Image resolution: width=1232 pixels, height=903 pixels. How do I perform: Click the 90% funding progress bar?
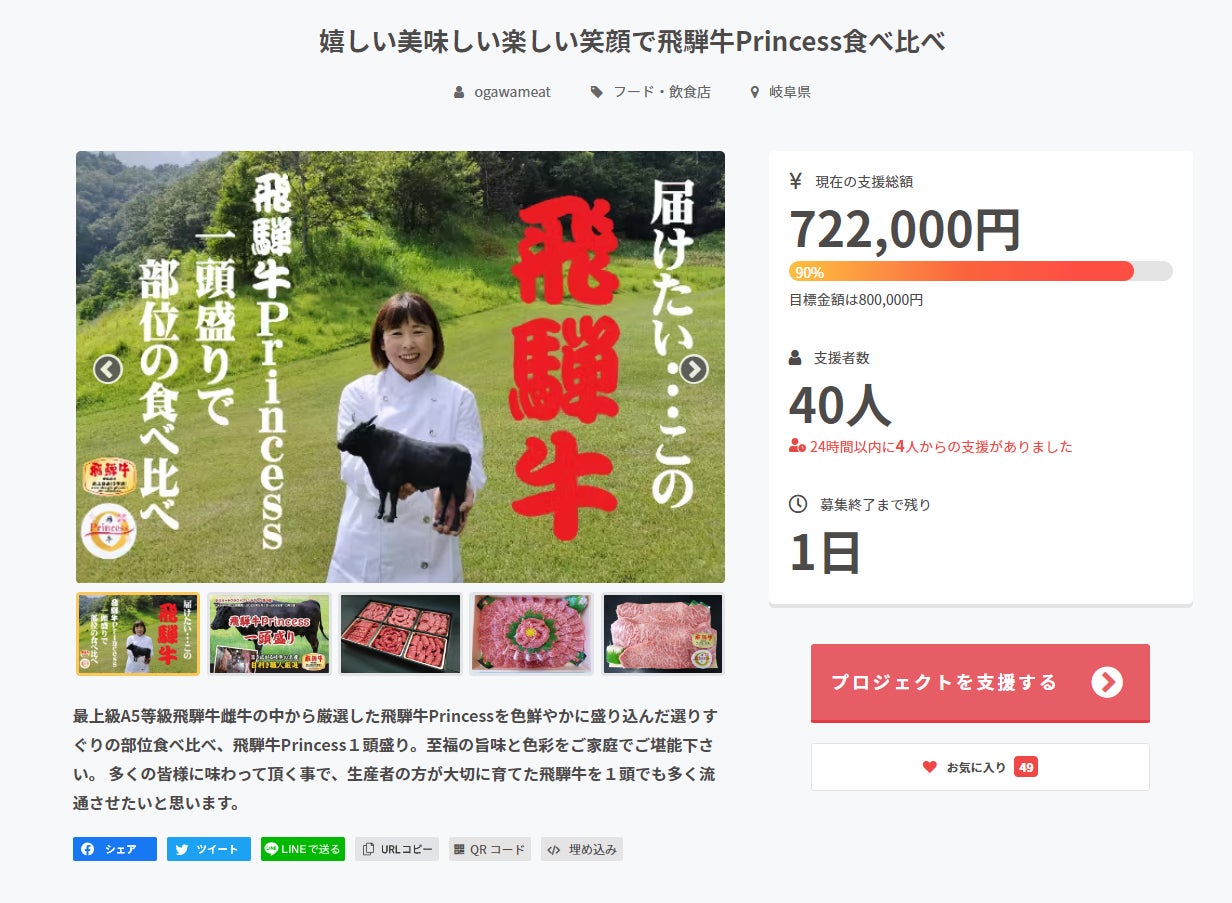pyautogui.click(x=980, y=271)
